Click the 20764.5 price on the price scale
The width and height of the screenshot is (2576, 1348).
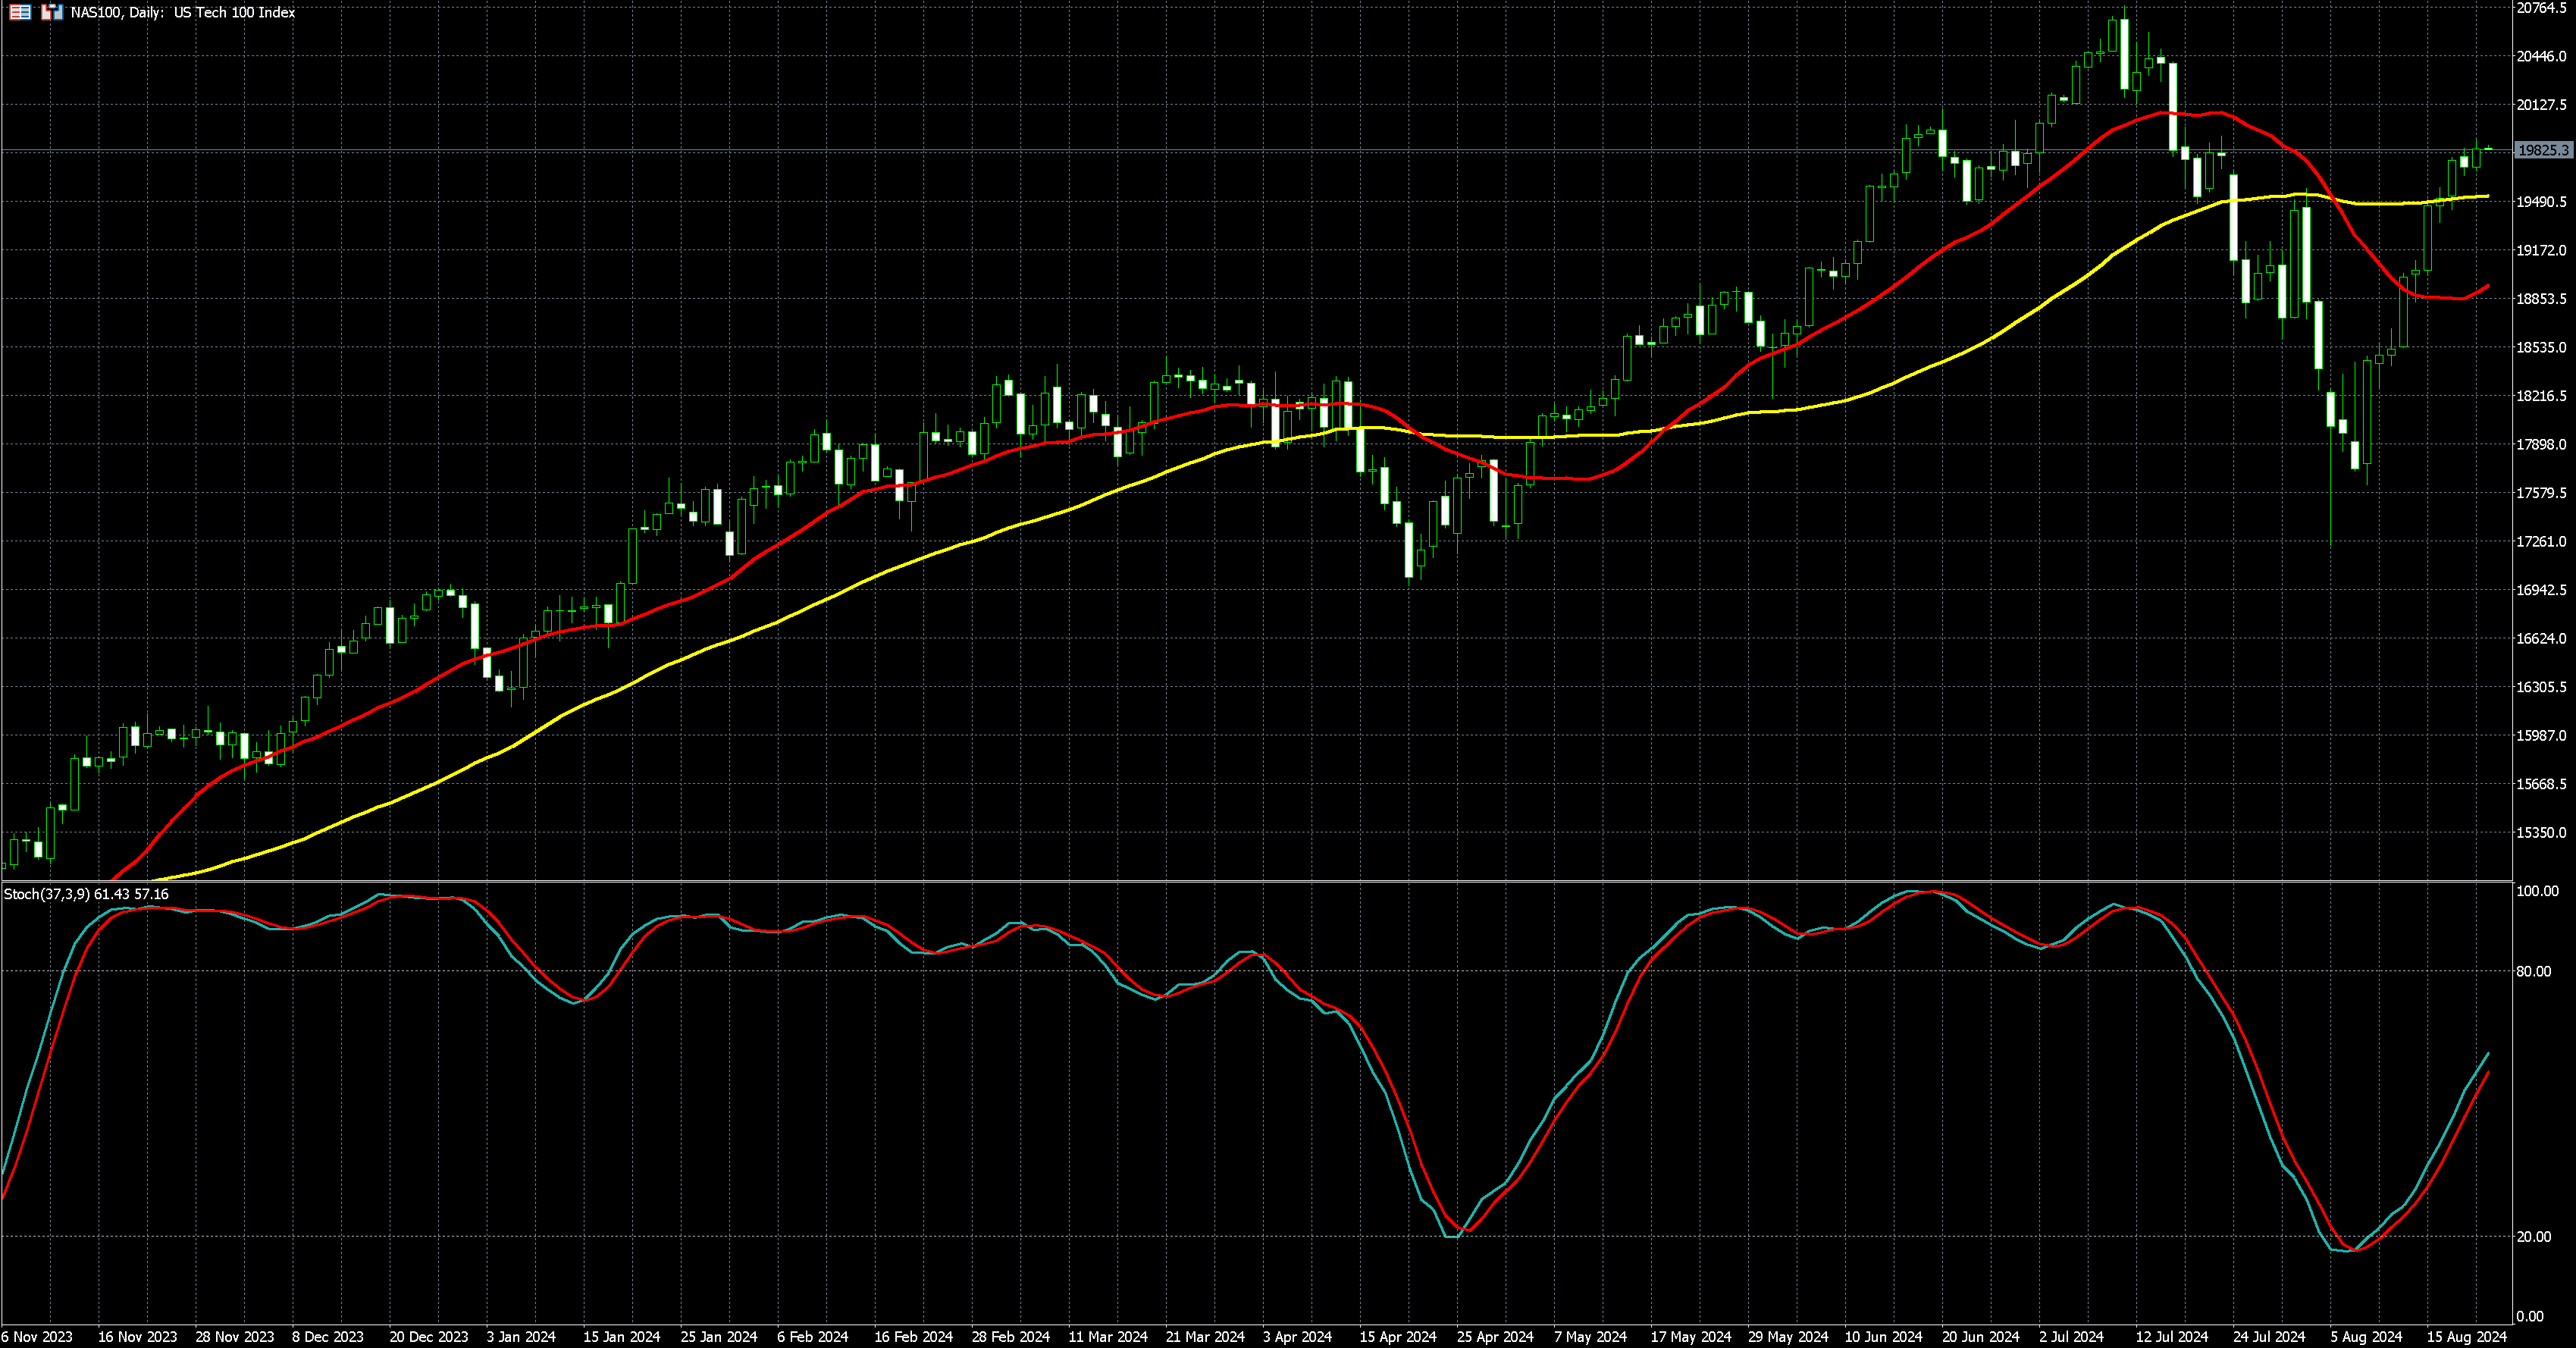click(x=2541, y=8)
